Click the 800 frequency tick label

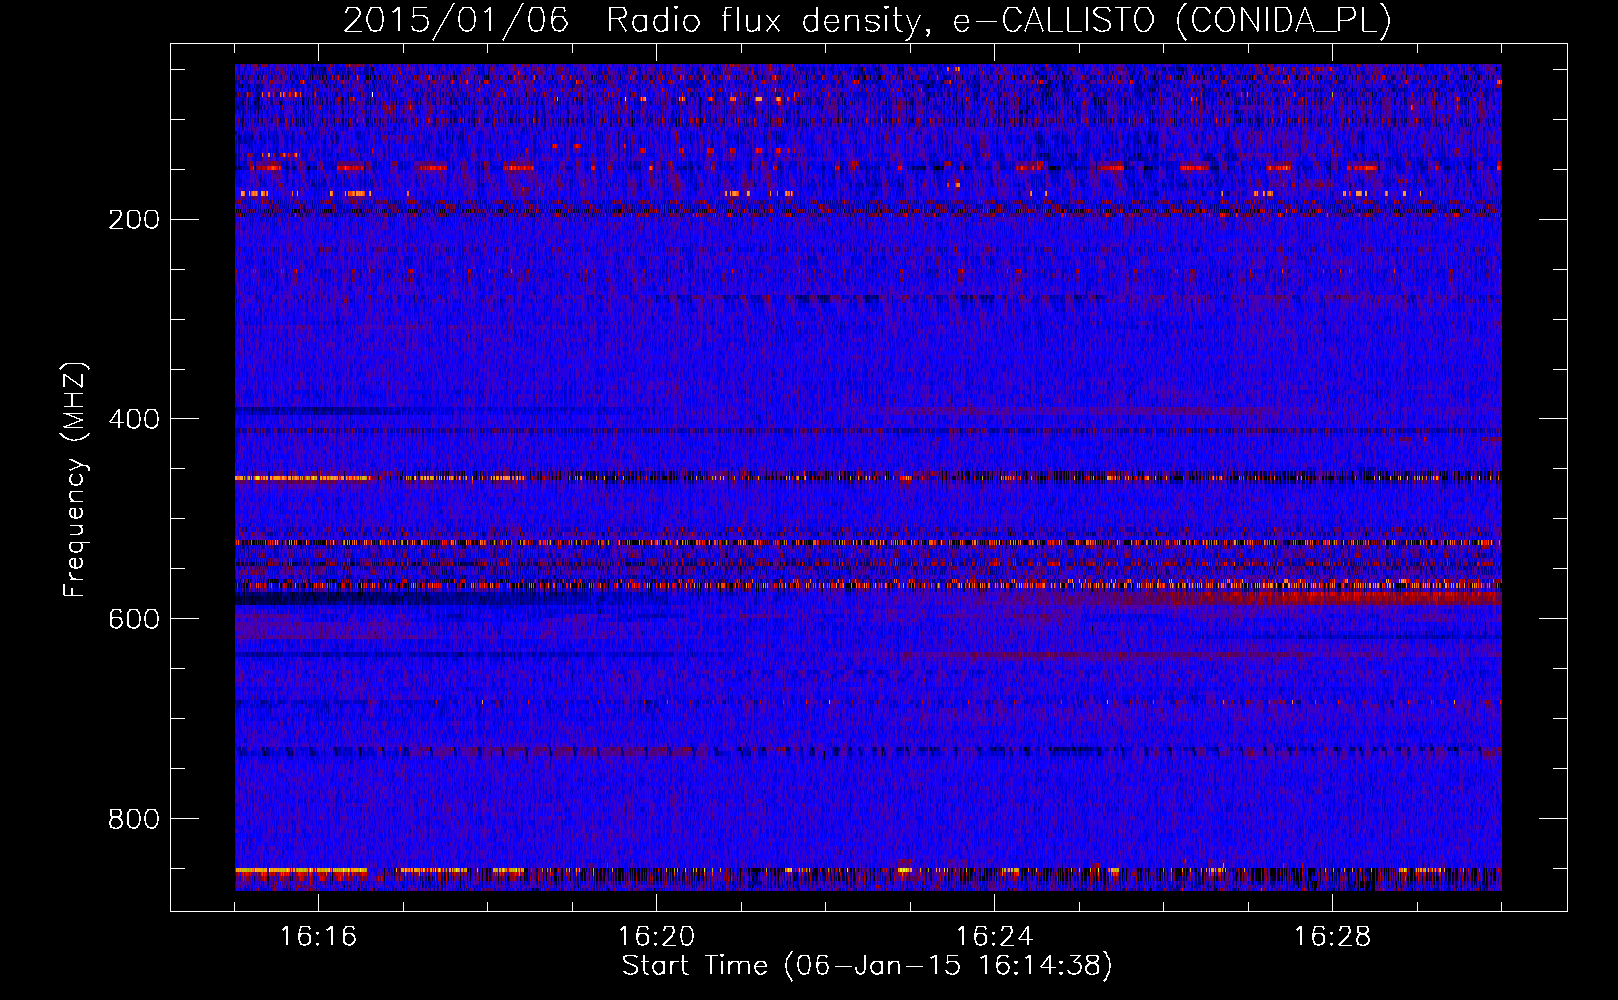tap(134, 820)
